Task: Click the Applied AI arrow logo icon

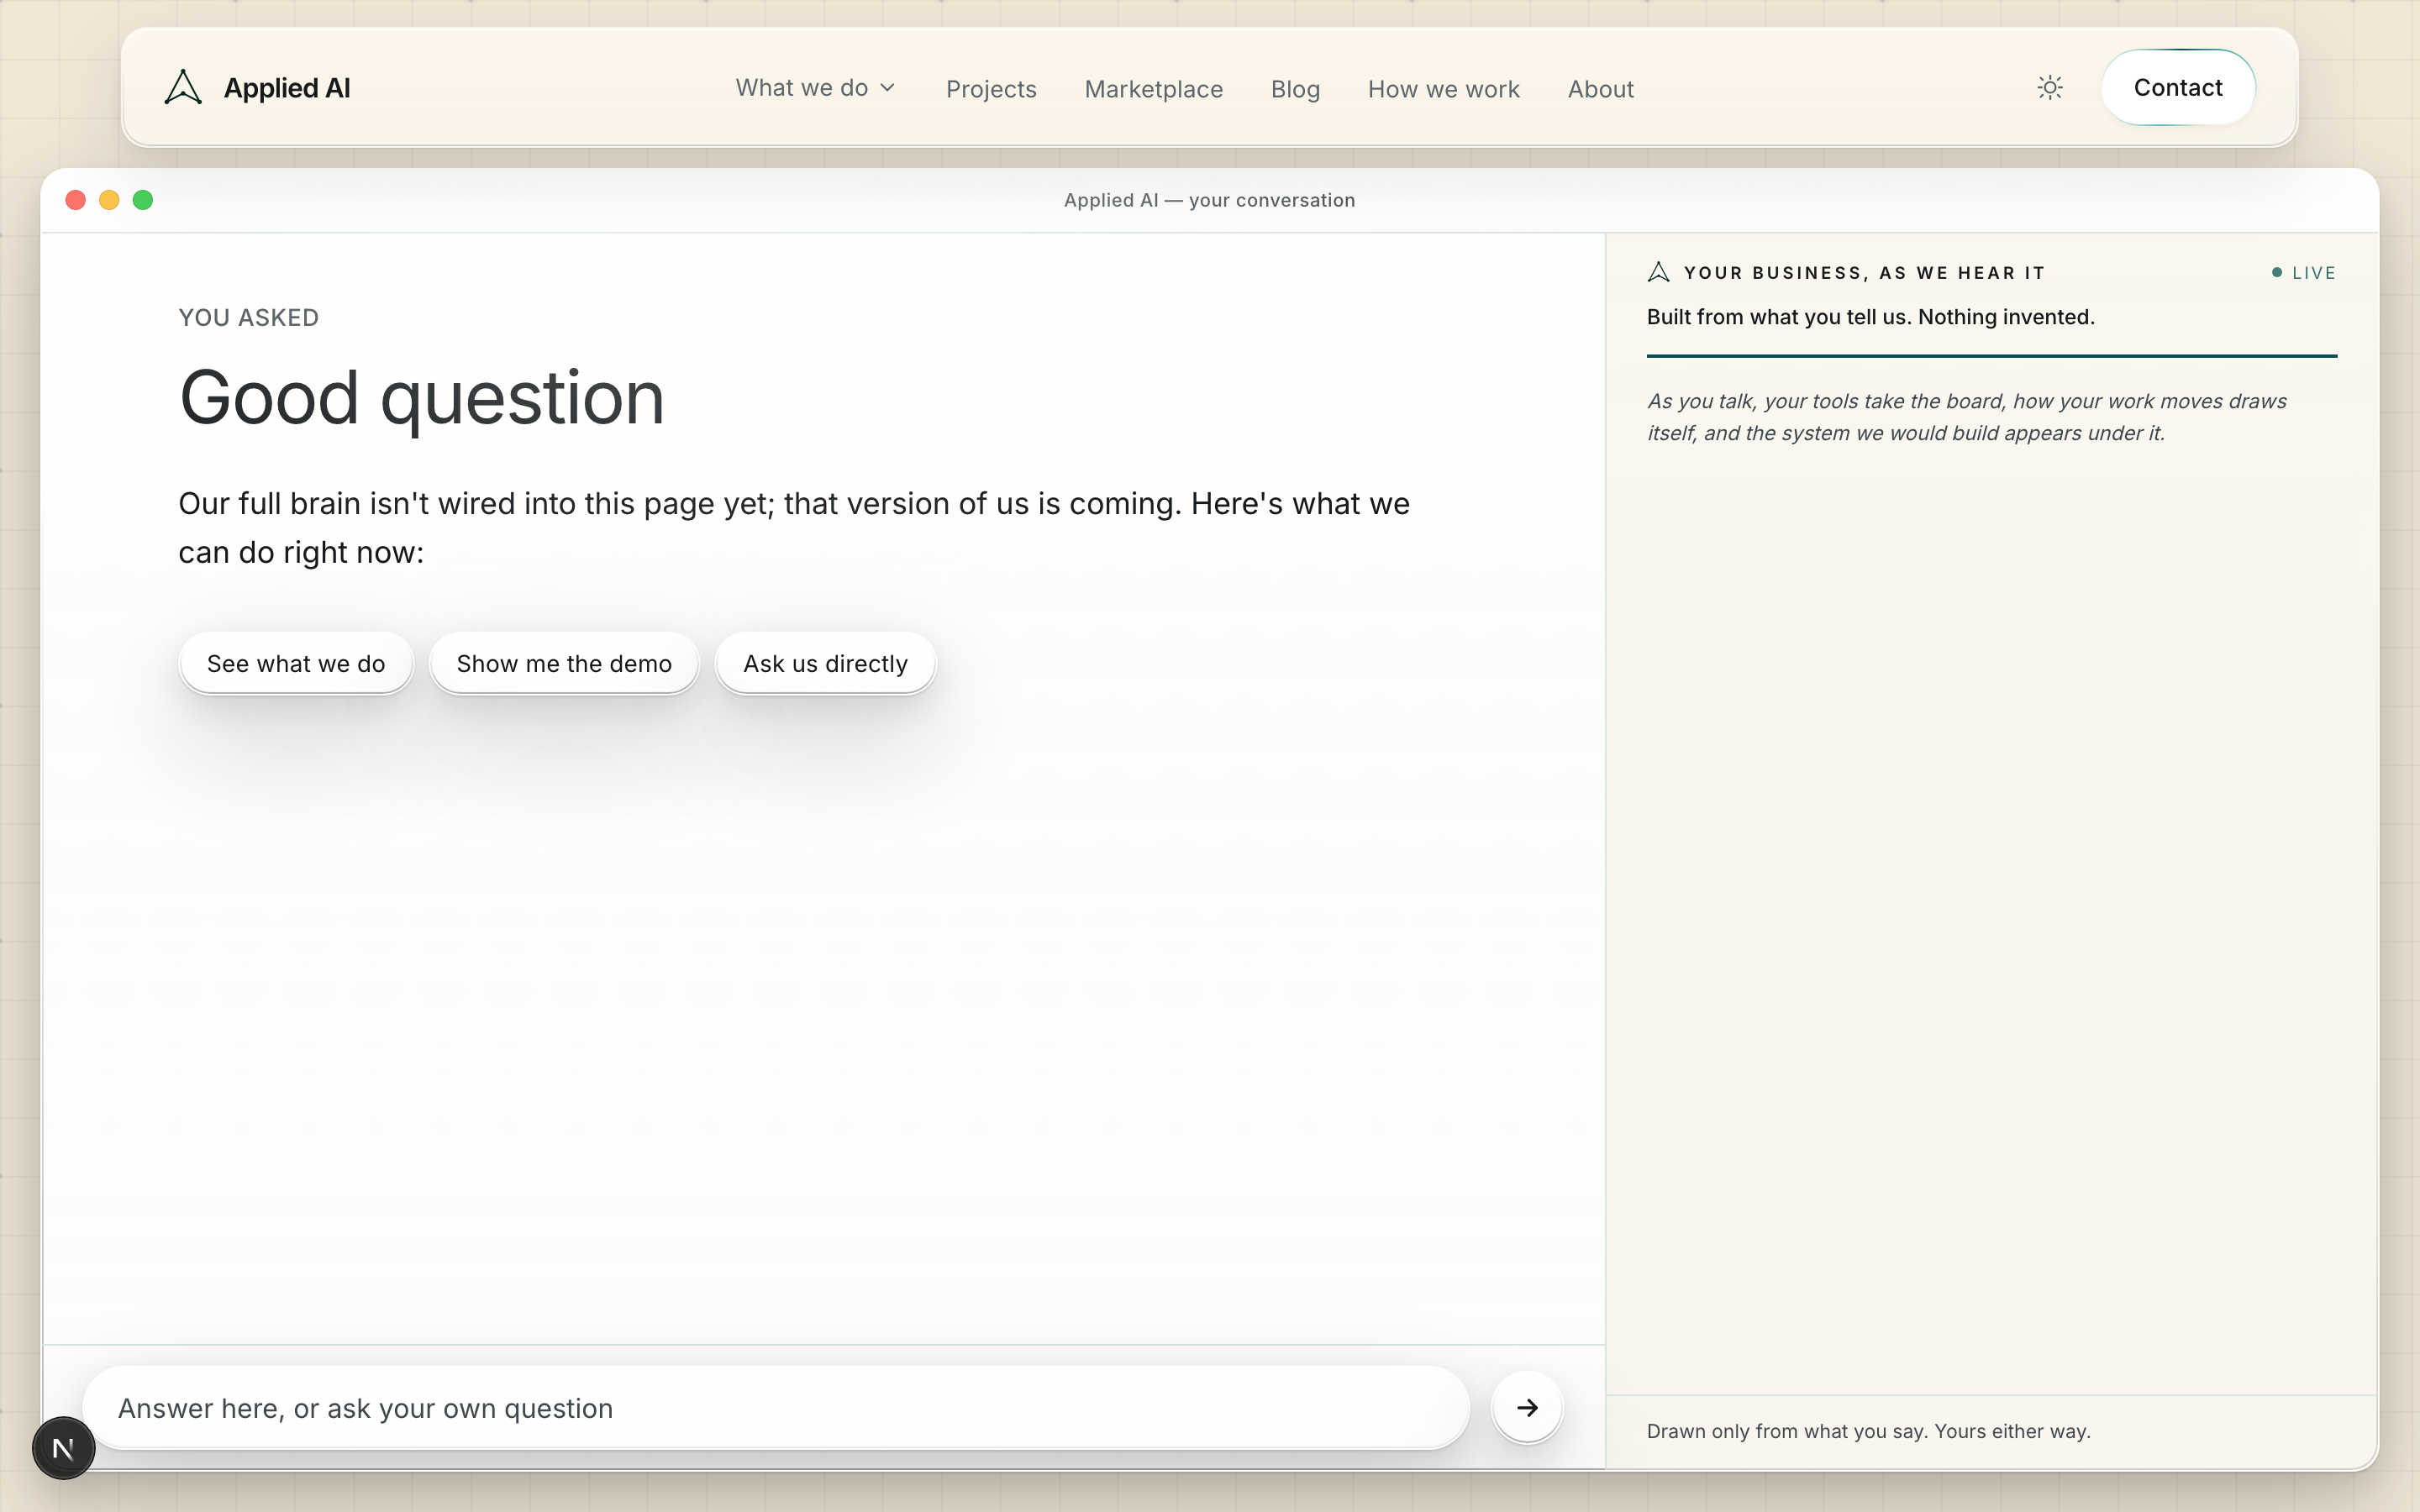Action: pos(183,87)
